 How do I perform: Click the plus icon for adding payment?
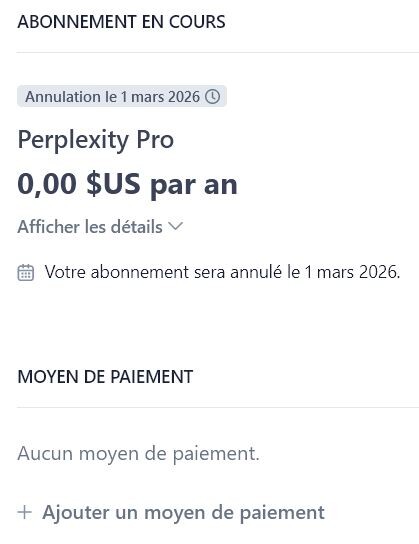pyautogui.click(x=25, y=512)
